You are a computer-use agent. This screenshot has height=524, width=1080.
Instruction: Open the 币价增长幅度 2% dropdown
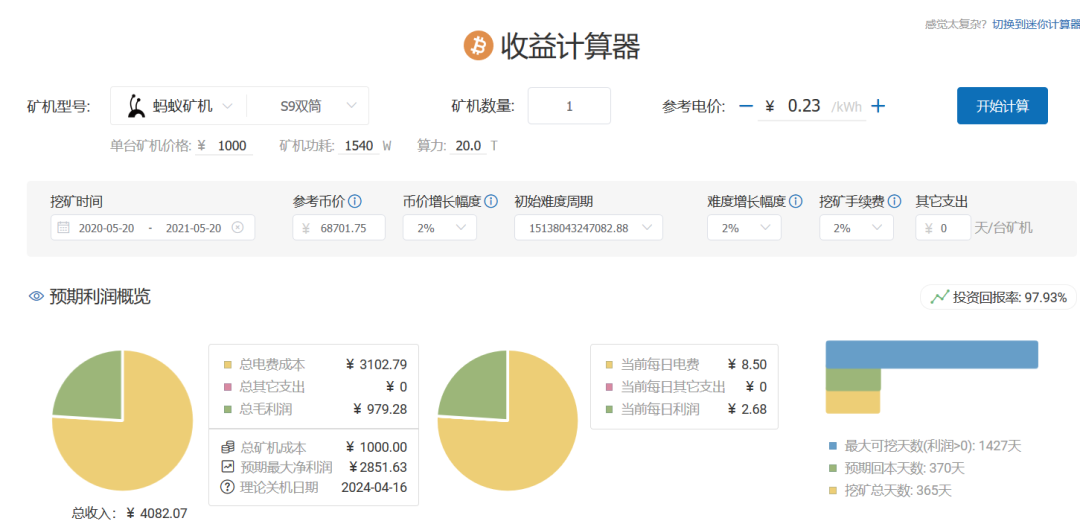pos(439,228)
